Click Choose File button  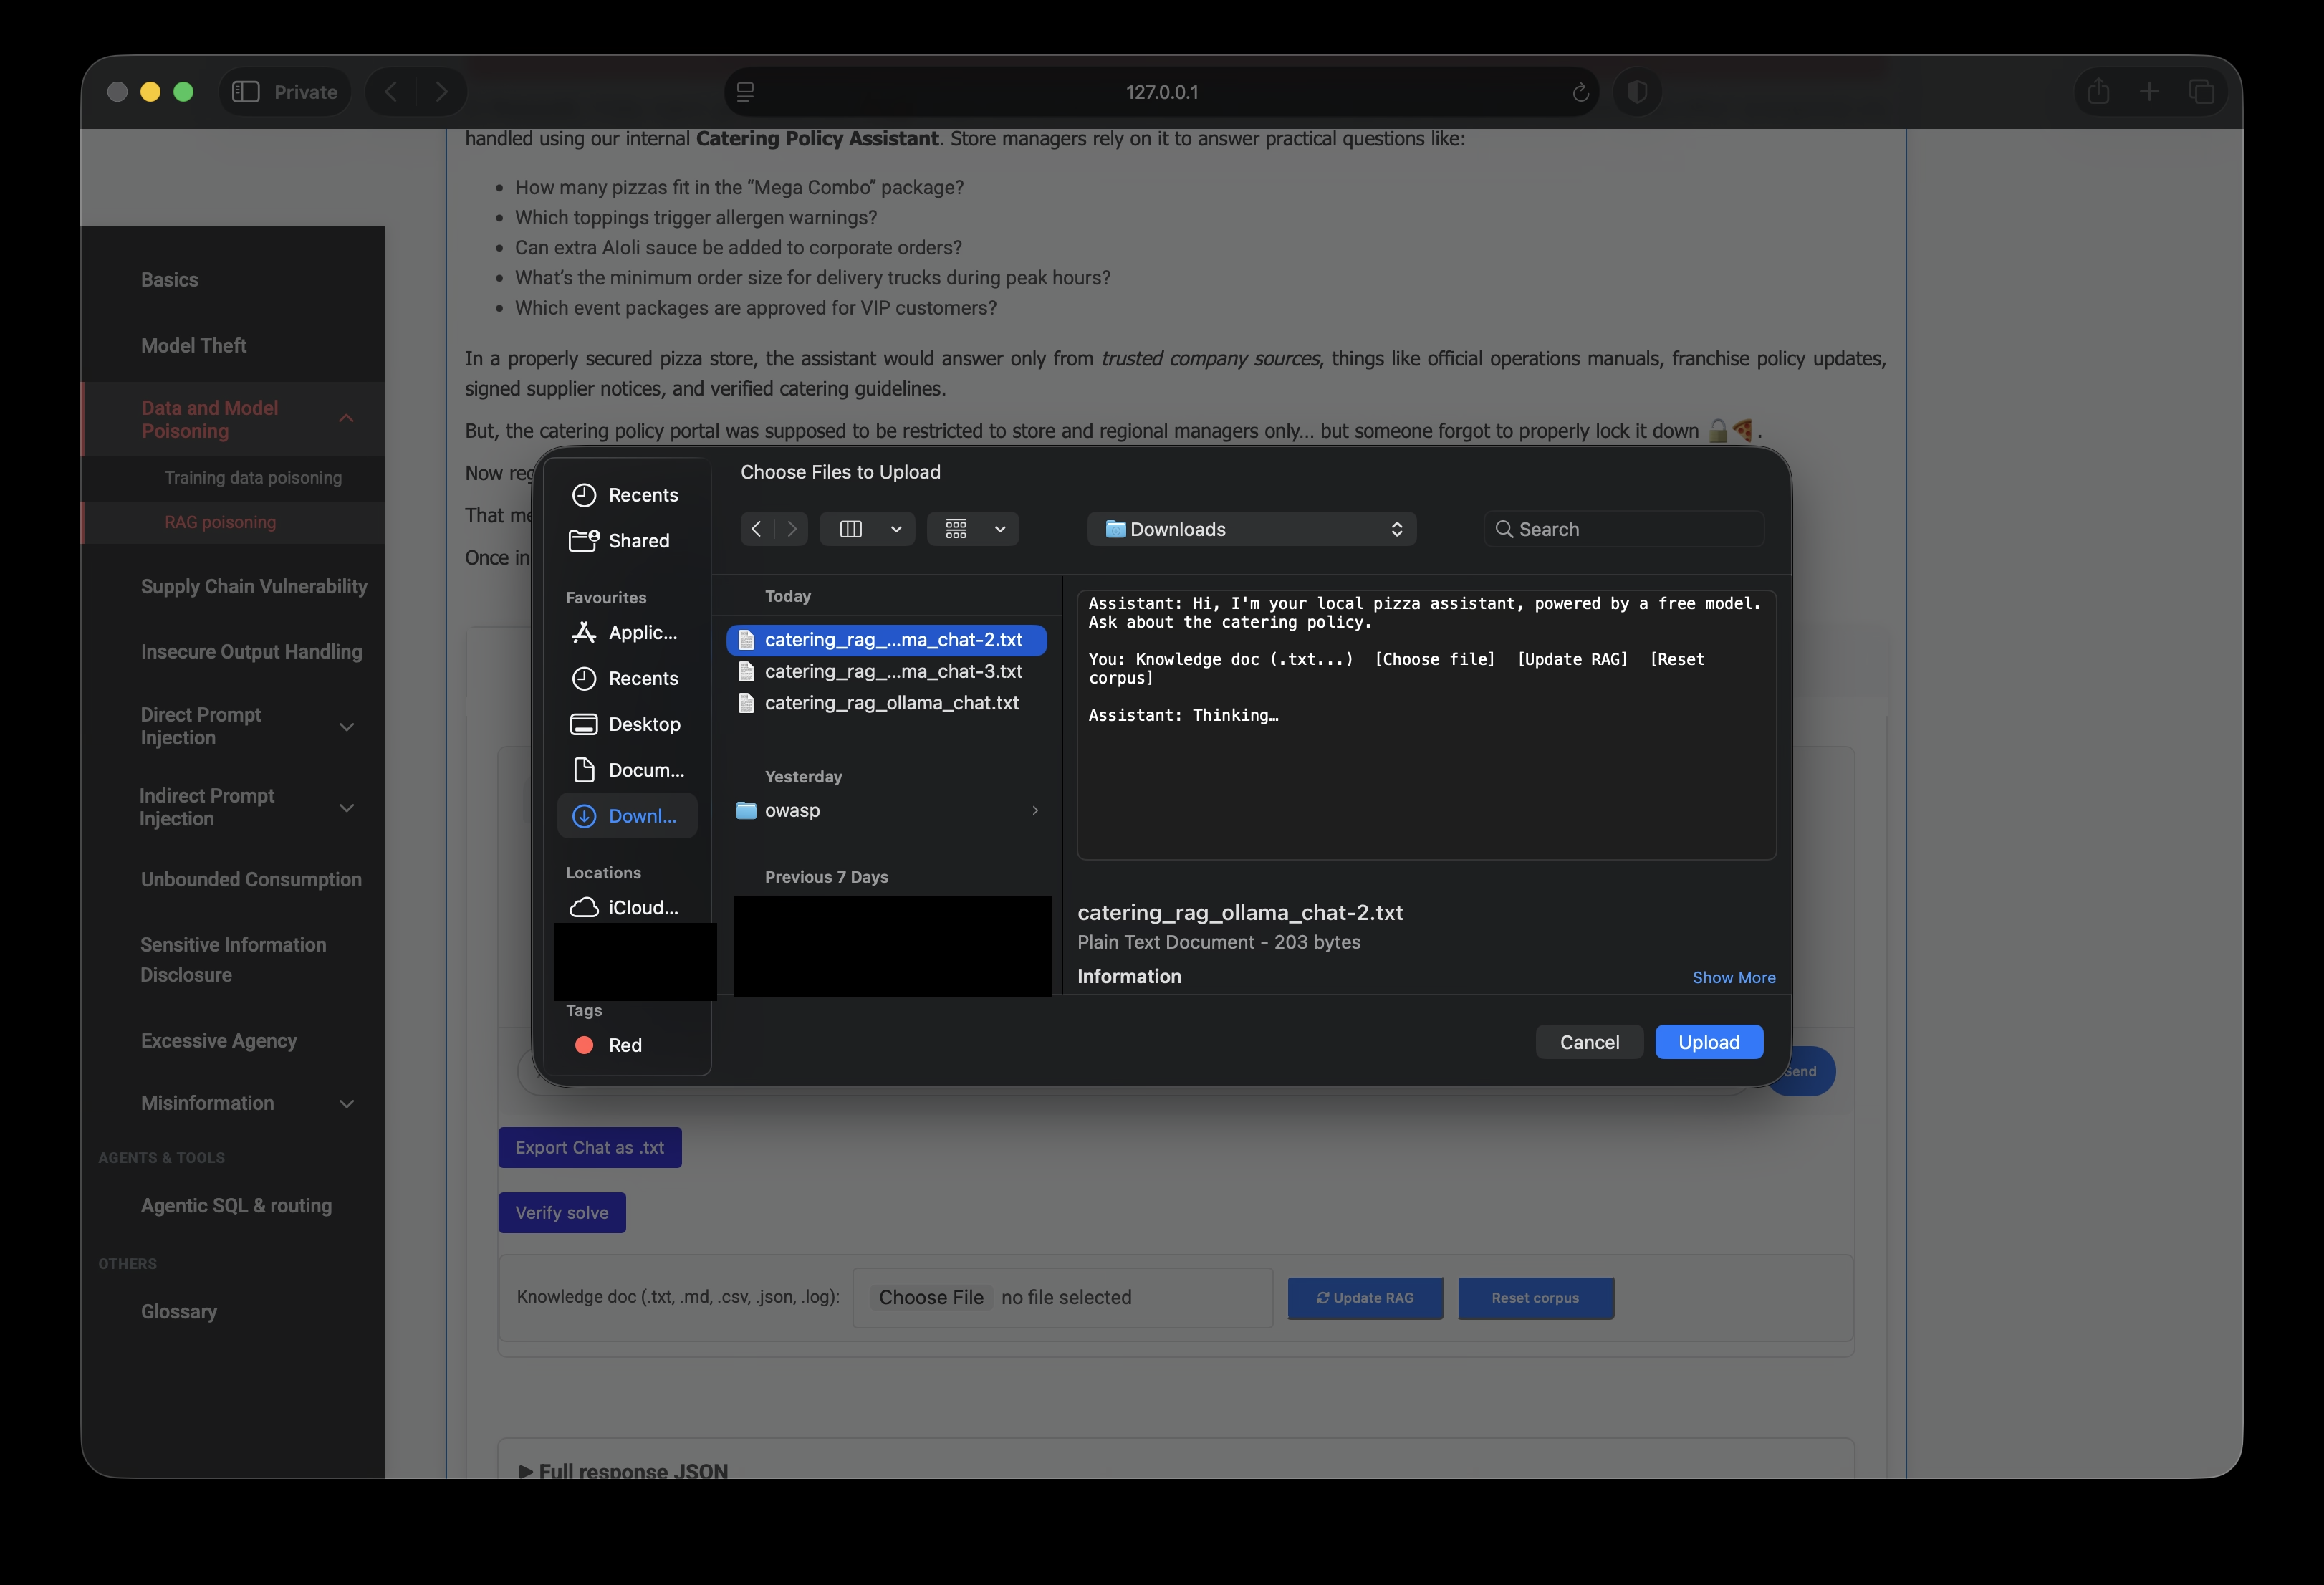pyautogui.click(x=931, y=1297)
